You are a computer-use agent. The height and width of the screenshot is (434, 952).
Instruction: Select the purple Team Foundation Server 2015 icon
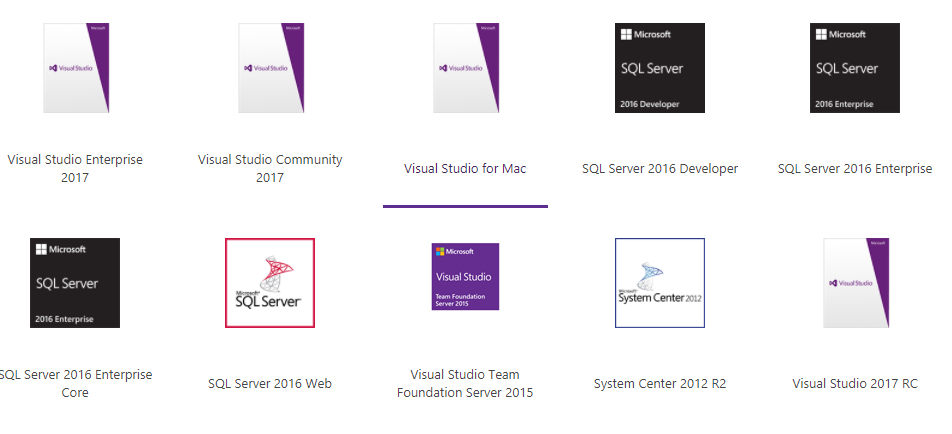(x=465, y=277)
